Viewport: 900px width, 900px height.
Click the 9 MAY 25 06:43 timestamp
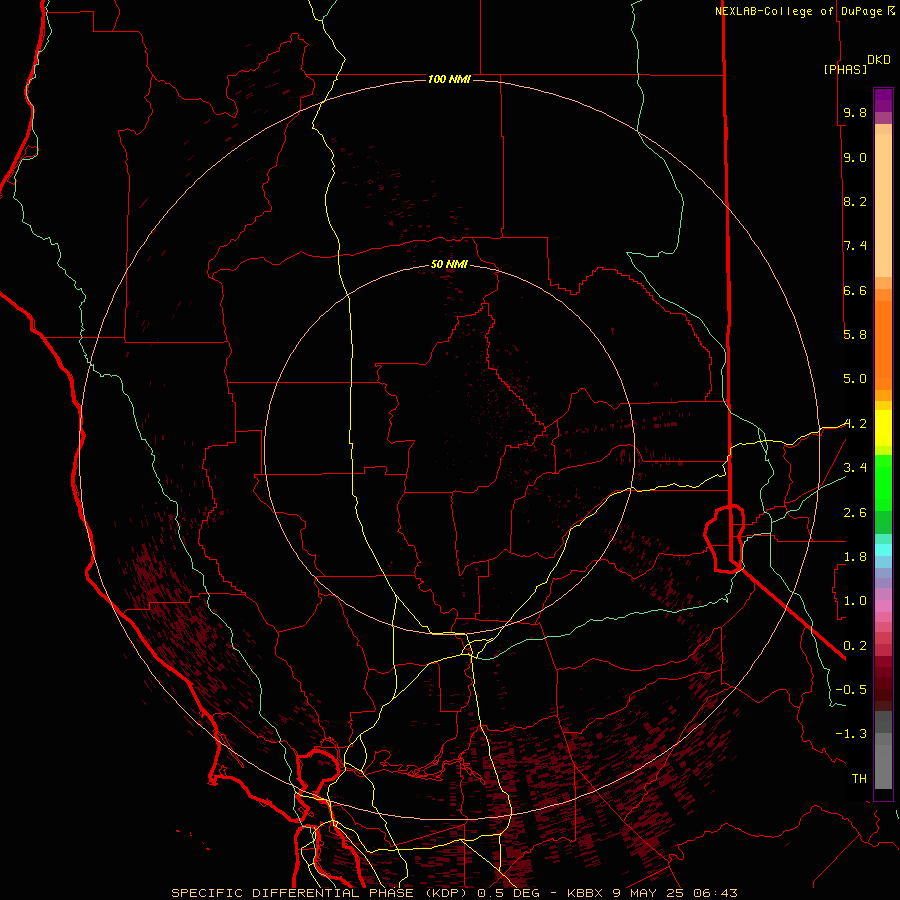point(675,893)
